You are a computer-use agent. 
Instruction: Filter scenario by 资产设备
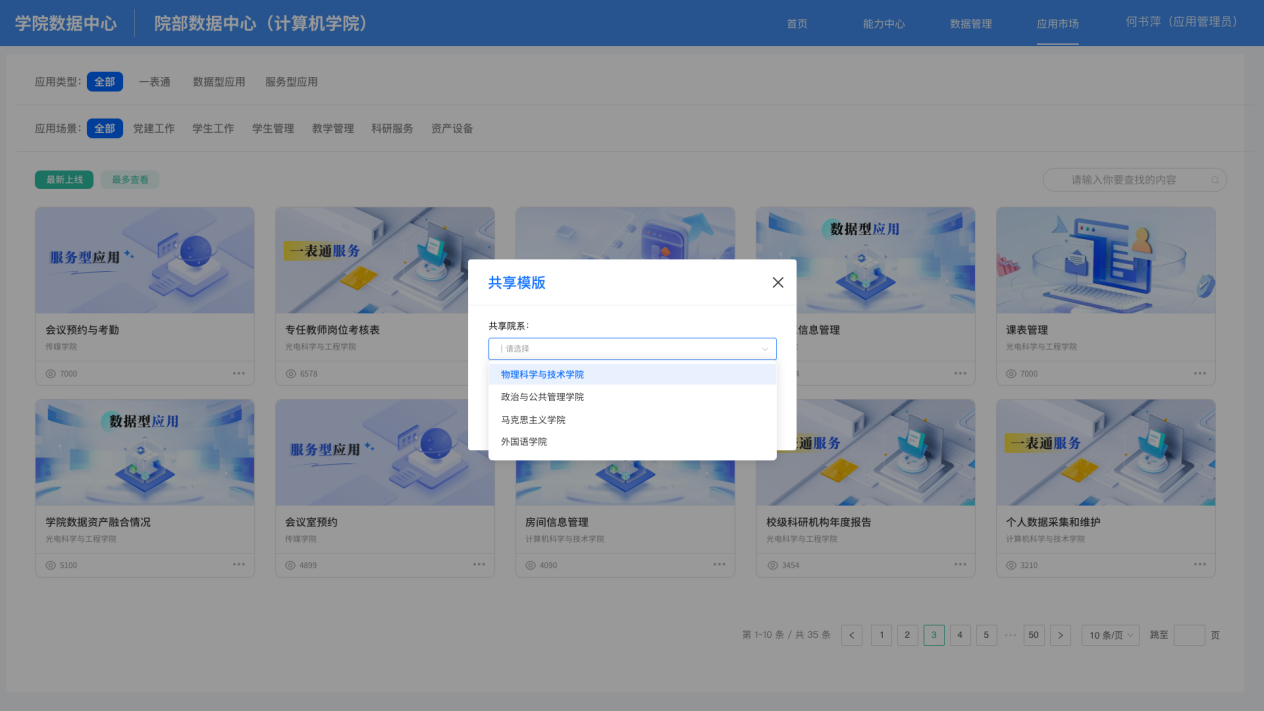[452, 128]
